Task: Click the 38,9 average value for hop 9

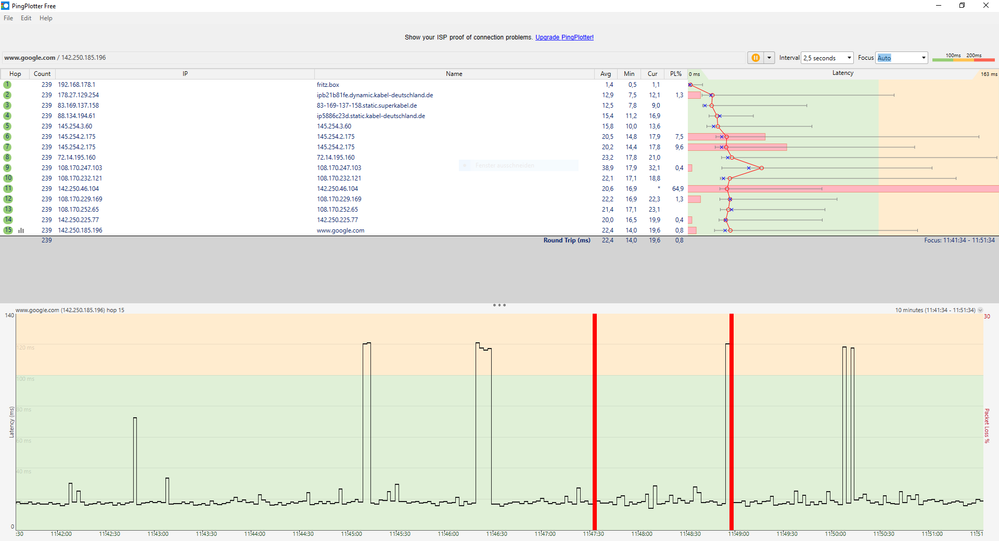Action: point(608,168)
